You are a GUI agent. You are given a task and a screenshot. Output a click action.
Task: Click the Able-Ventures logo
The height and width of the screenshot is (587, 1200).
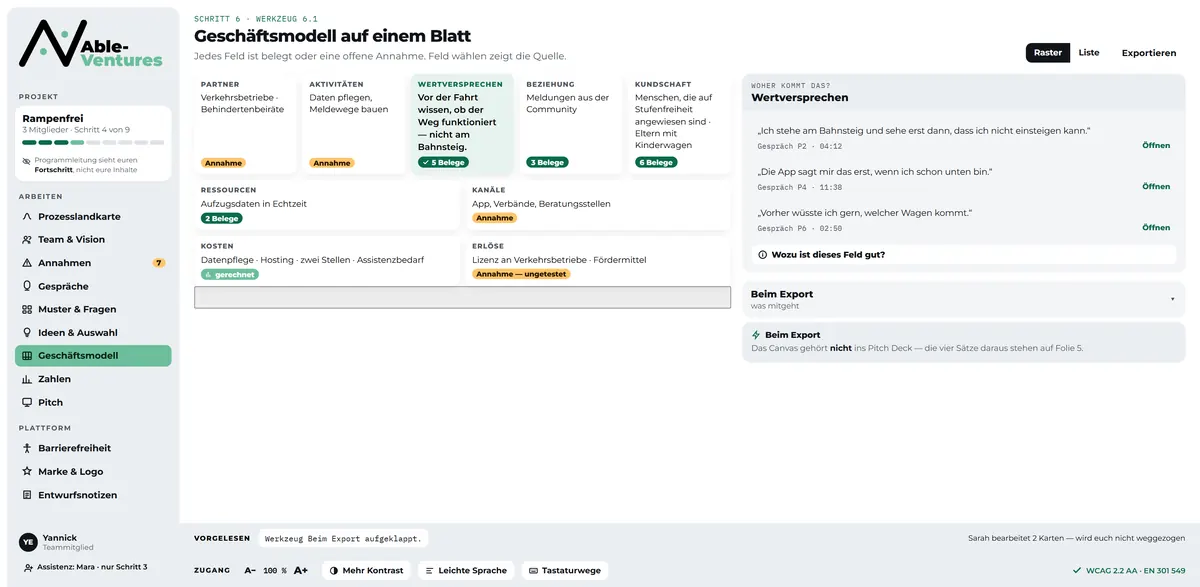point(91,45)
